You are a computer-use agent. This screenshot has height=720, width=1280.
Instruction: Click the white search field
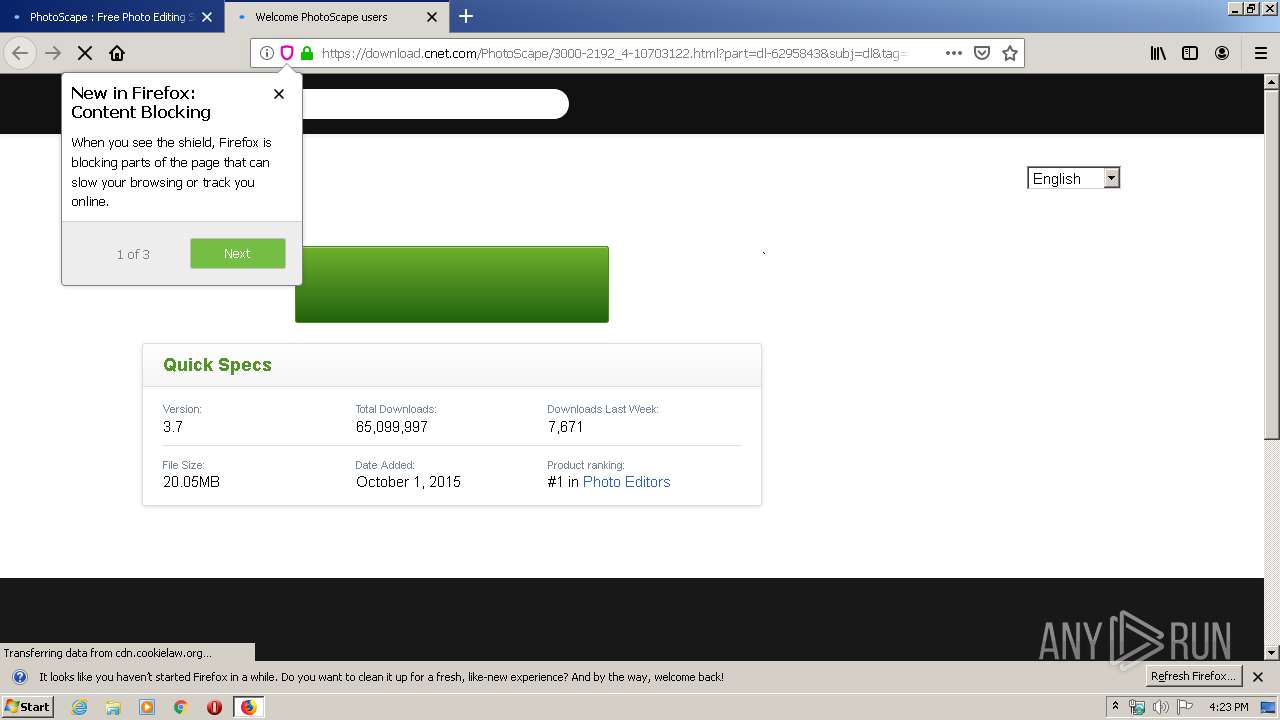coord(435,104)
